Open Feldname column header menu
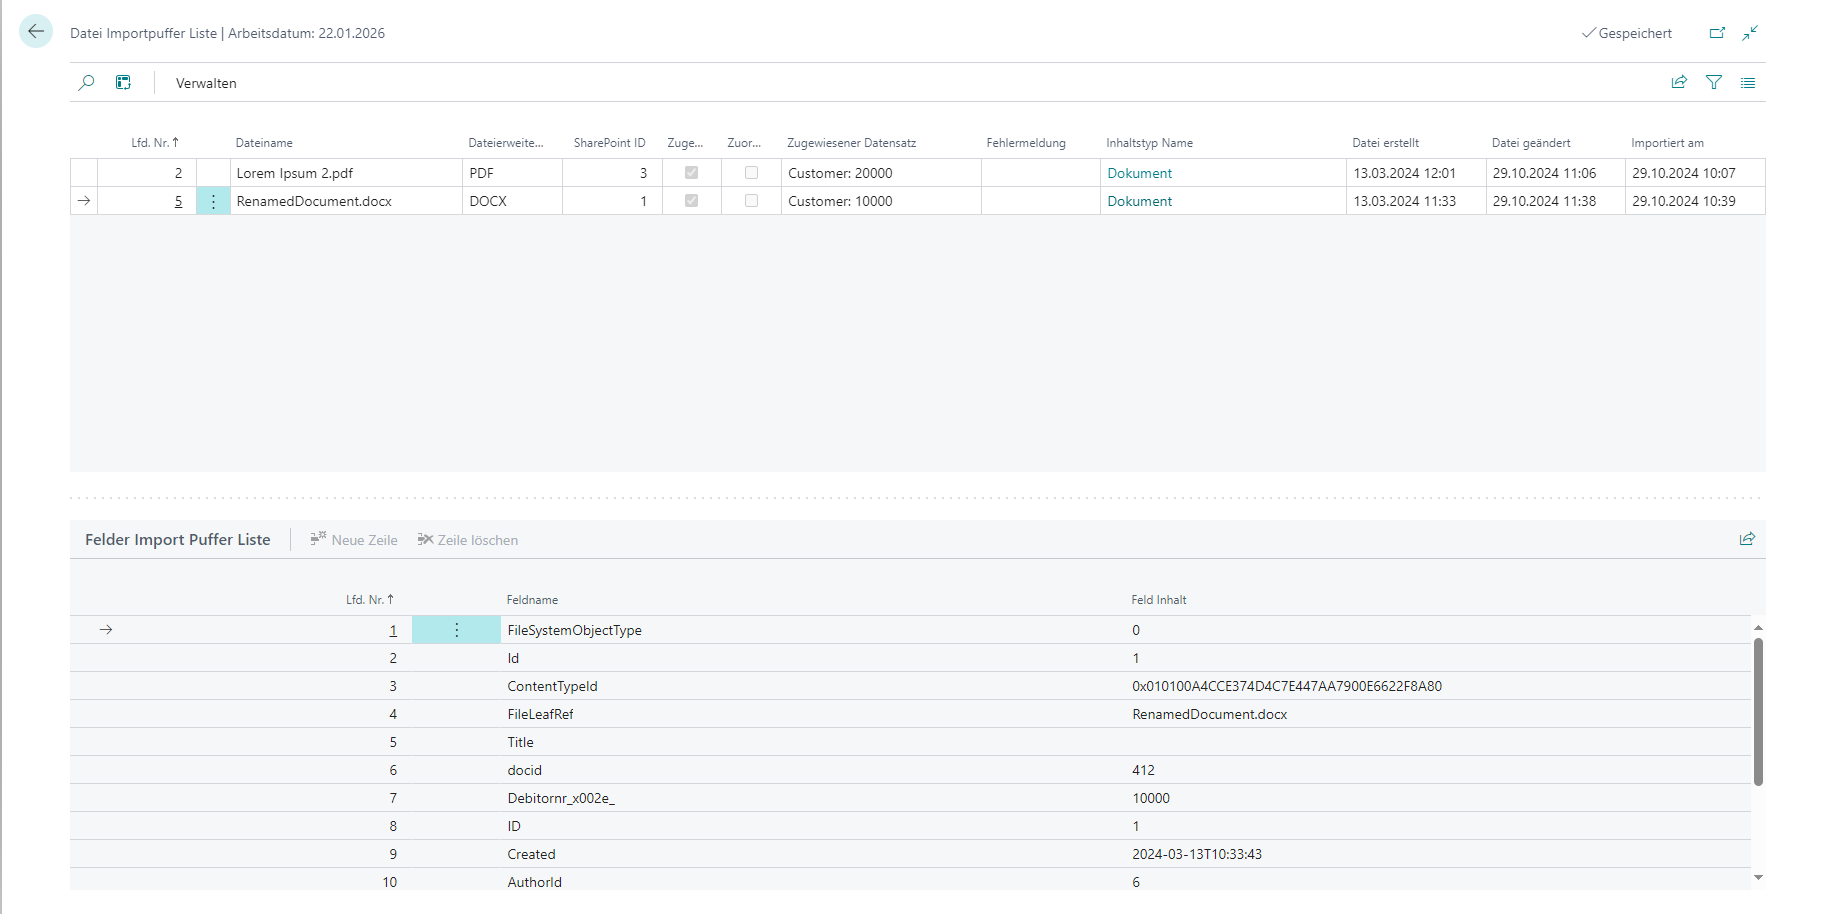1830x914 pixels. (532, 600)
